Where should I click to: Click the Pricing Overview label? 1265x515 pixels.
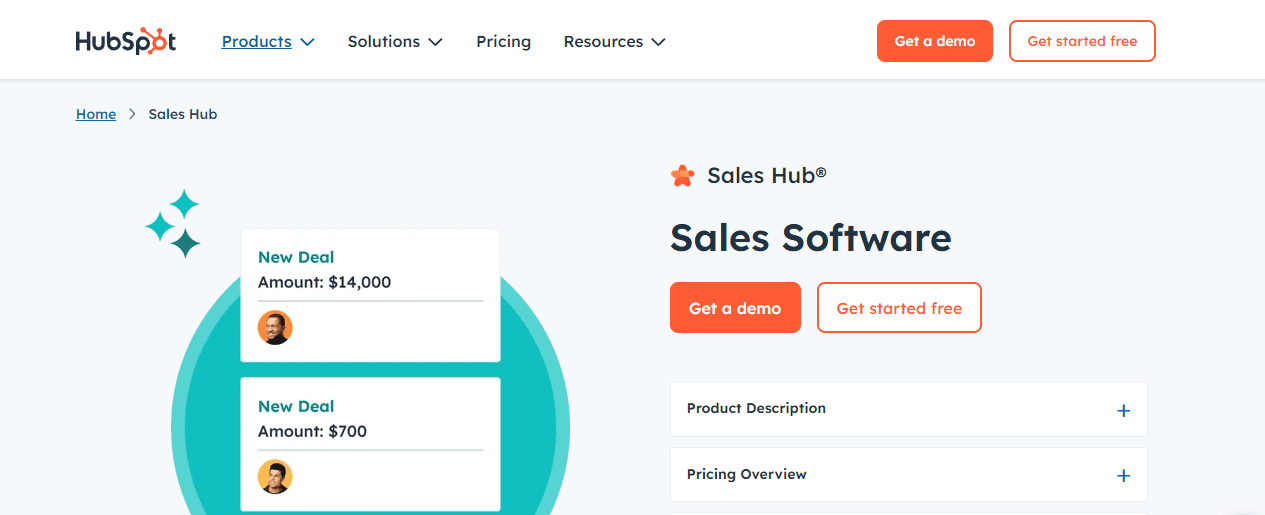(746, 474)
